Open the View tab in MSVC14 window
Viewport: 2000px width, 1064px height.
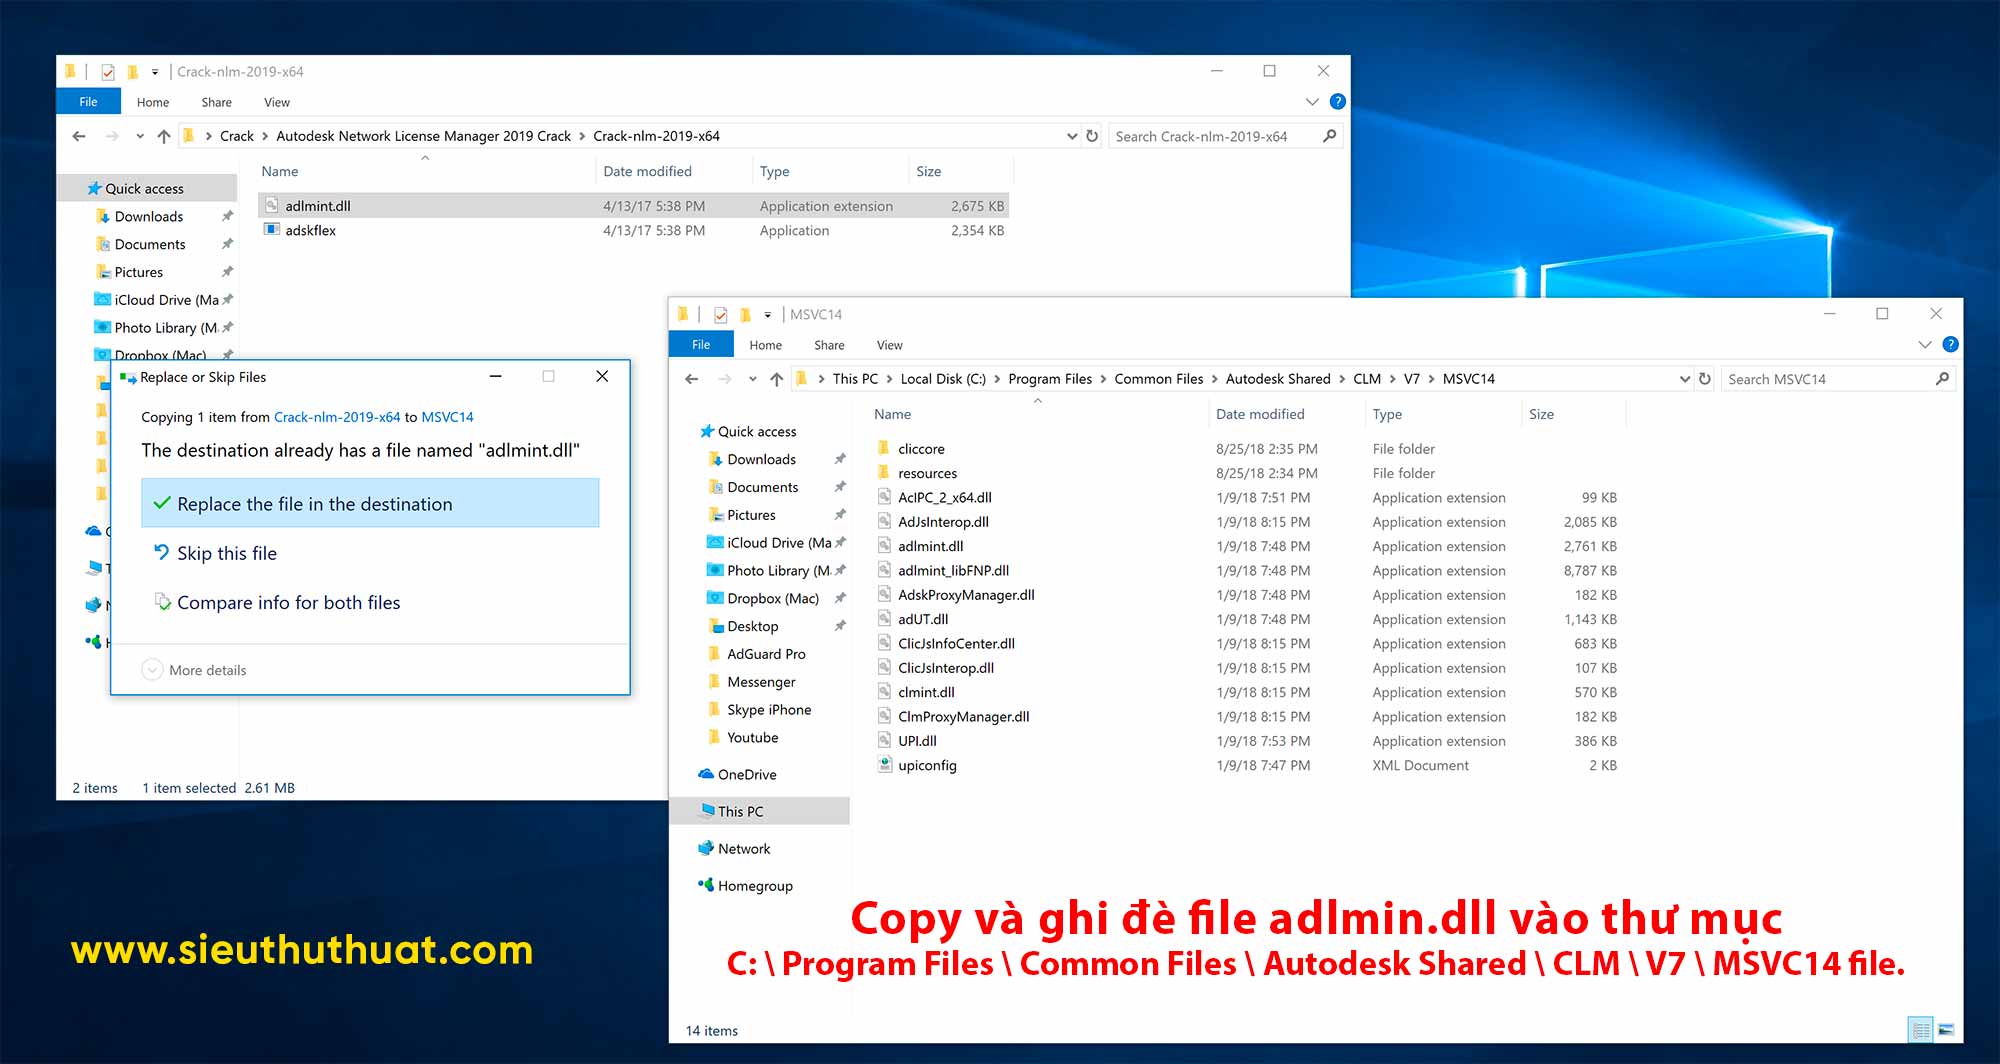(x=889, y=345)
